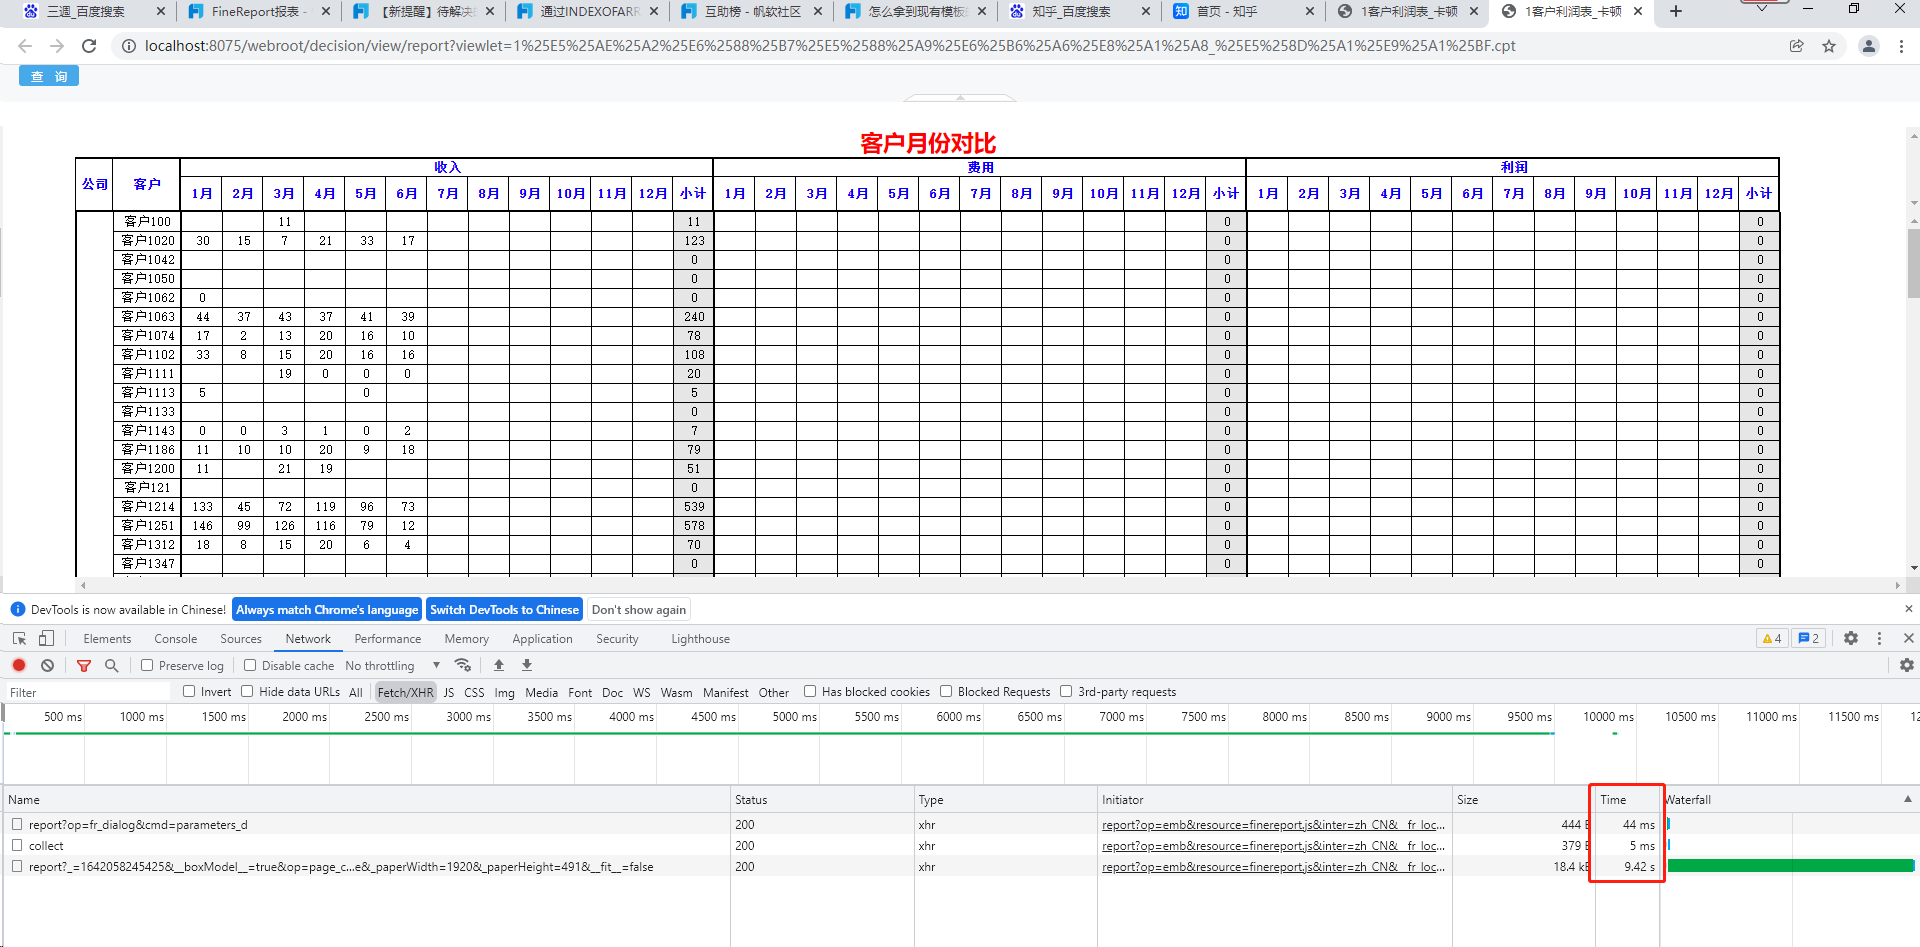Click the blue 查询 query button

coord(49,76)
